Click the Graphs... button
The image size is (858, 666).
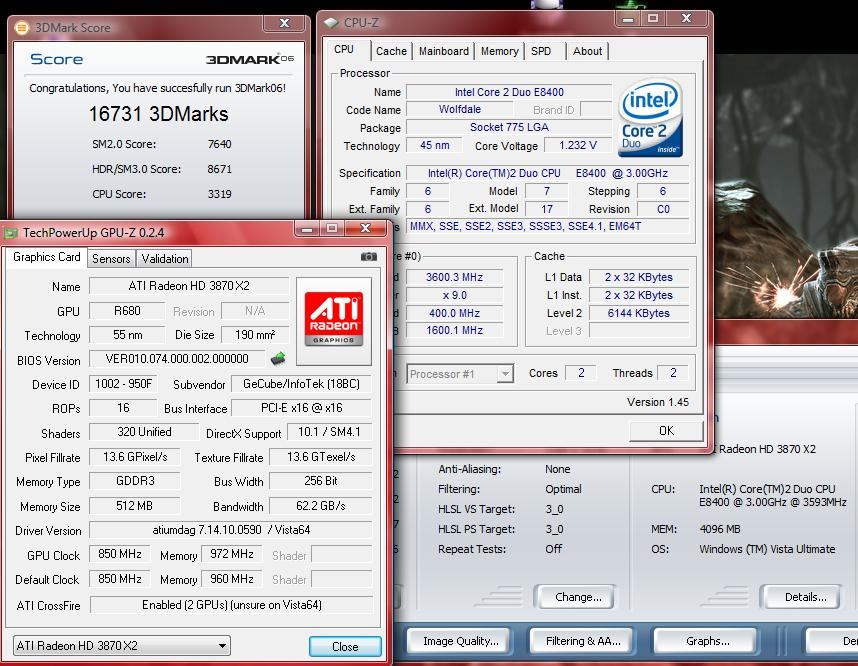click(708, 641)
